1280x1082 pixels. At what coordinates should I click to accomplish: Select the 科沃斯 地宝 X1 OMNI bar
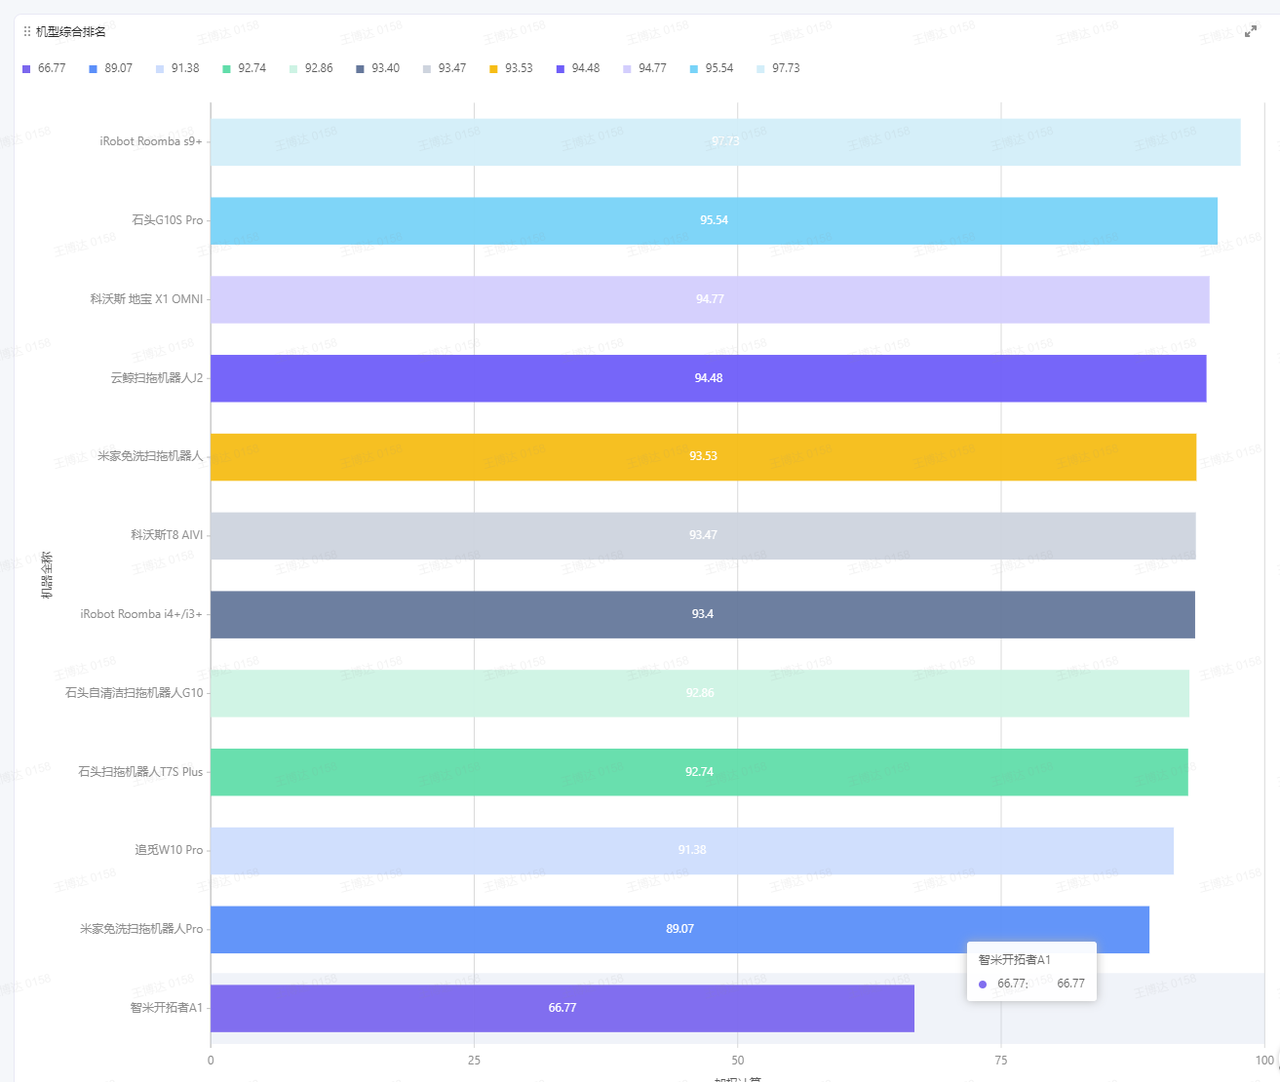[710, 299]
